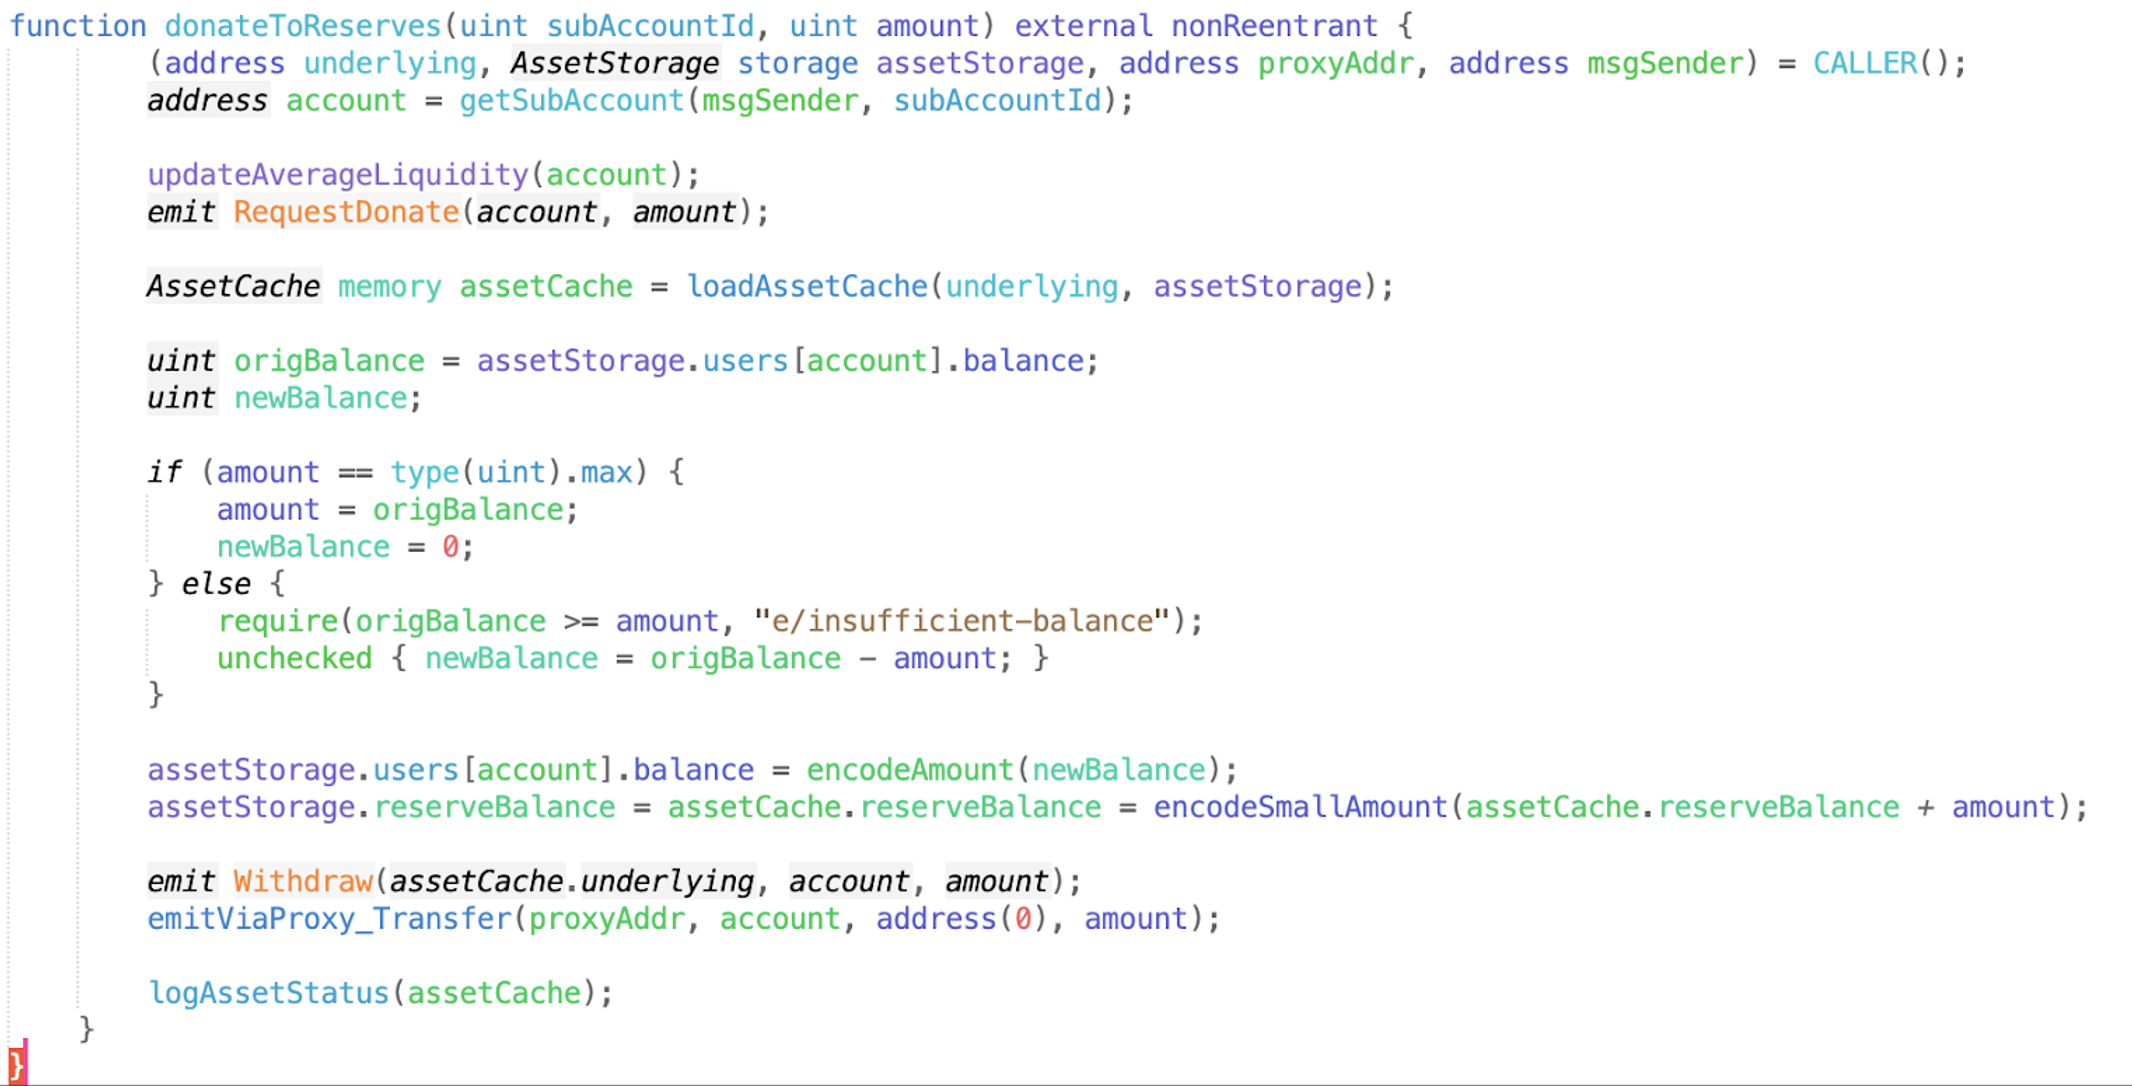Click the unchecked keyword
This screenshot has width=2132, height=1086.
(x=294, y=659)
